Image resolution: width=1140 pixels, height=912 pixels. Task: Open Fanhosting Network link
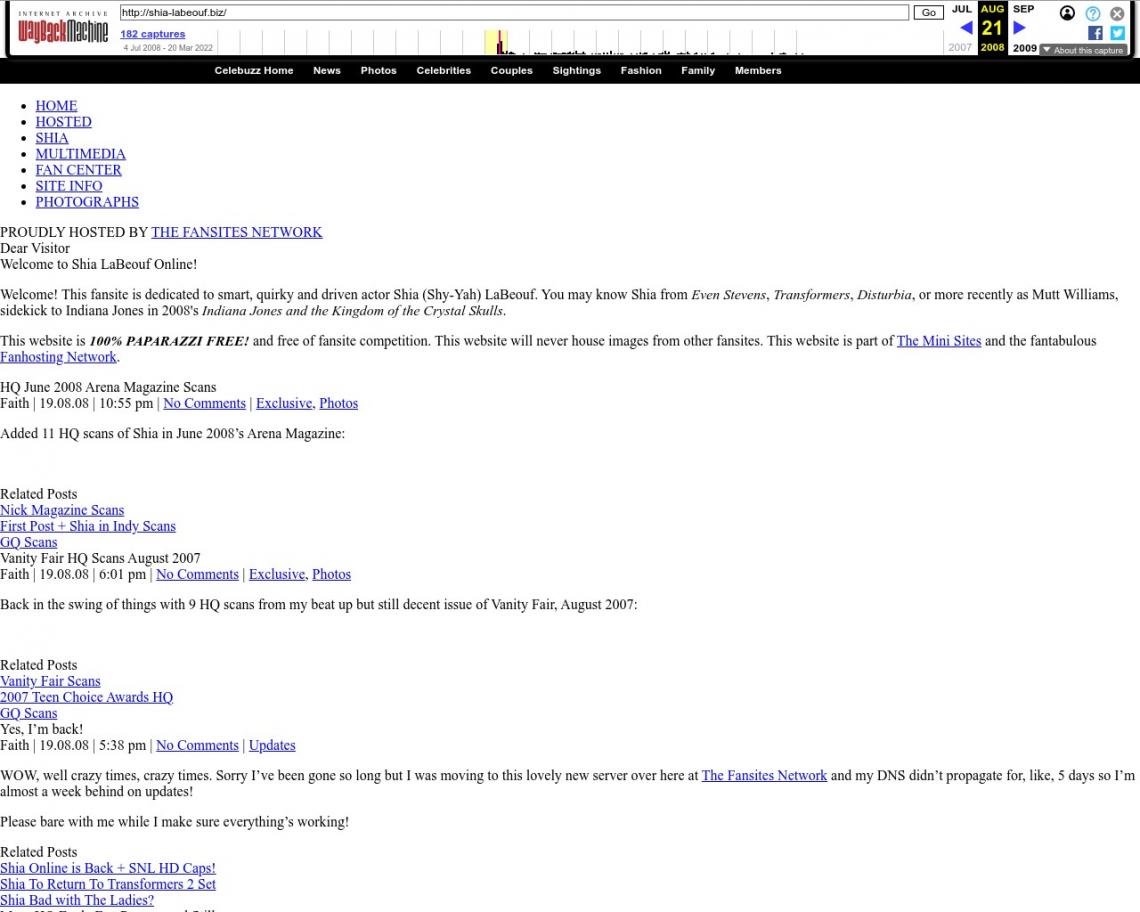click(58, 357)
